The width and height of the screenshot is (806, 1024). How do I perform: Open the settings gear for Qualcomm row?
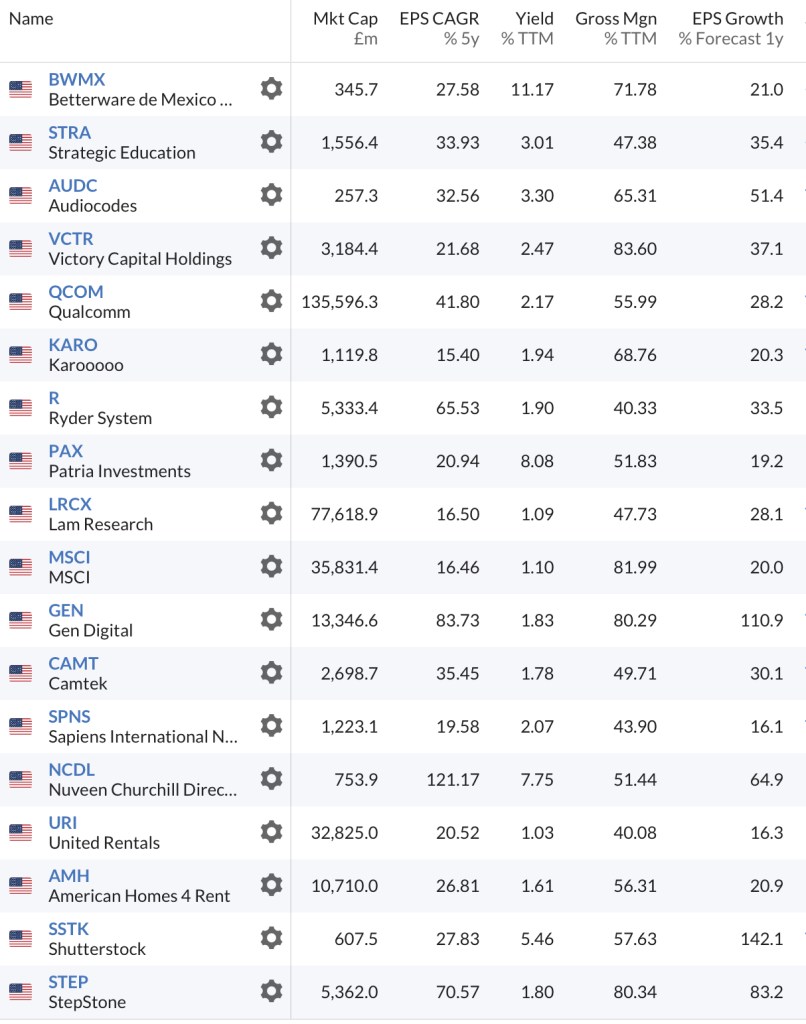(271, 301)
